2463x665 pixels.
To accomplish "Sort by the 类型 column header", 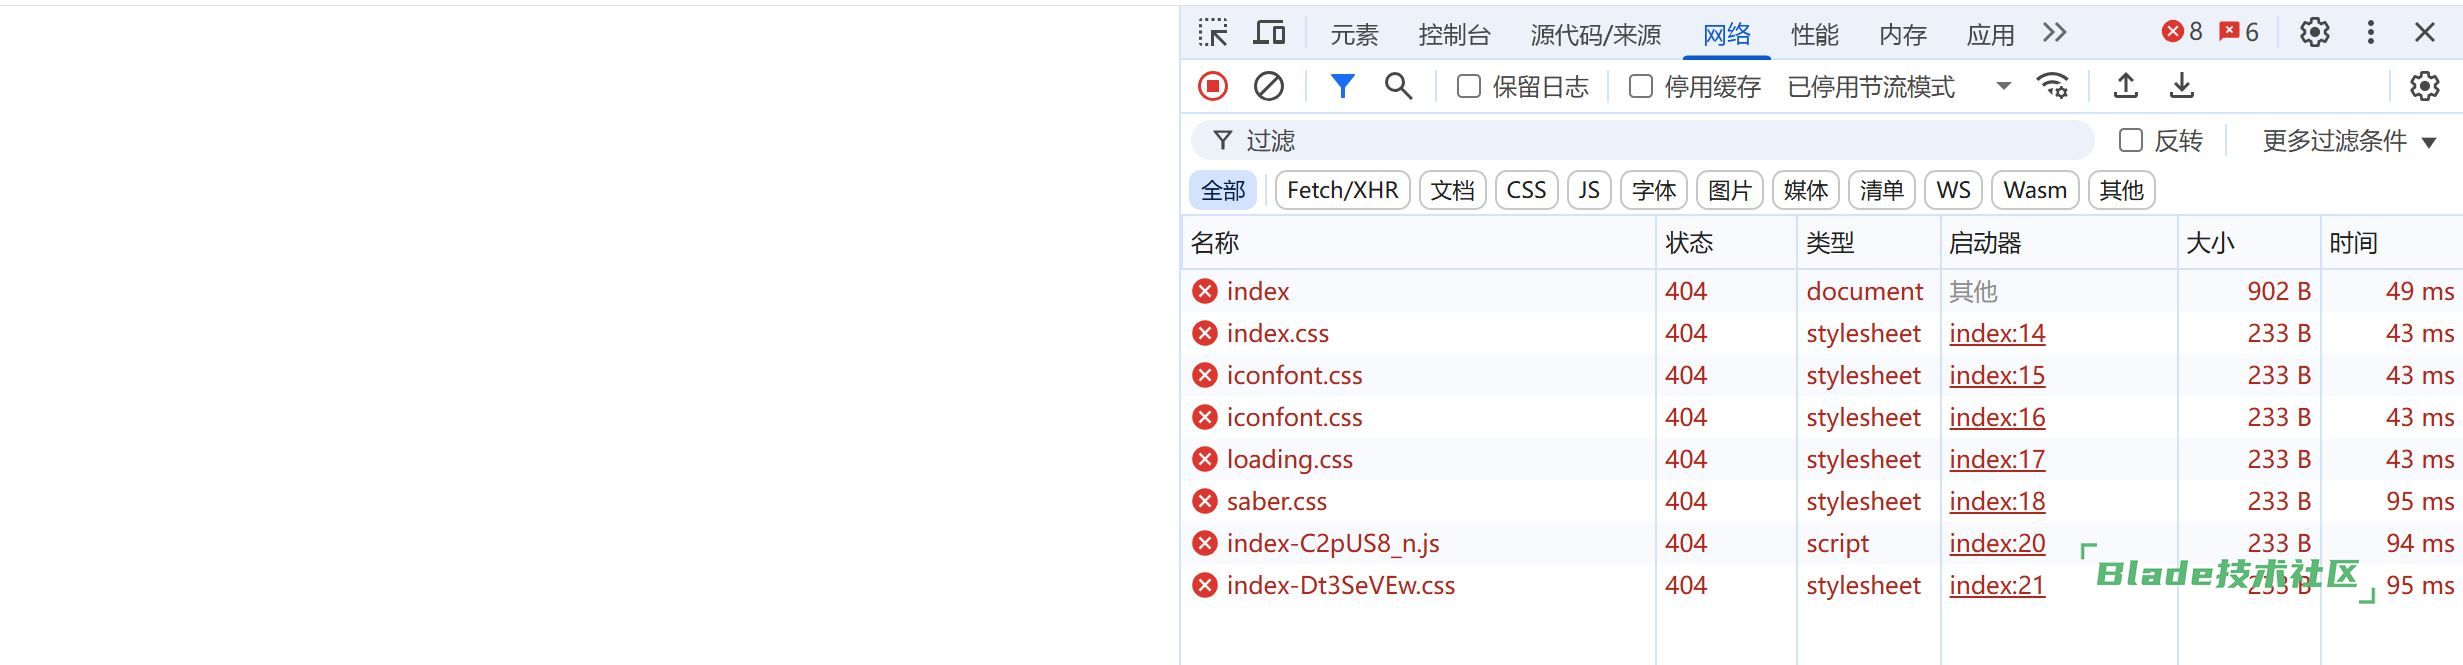I will [1868, 243].
